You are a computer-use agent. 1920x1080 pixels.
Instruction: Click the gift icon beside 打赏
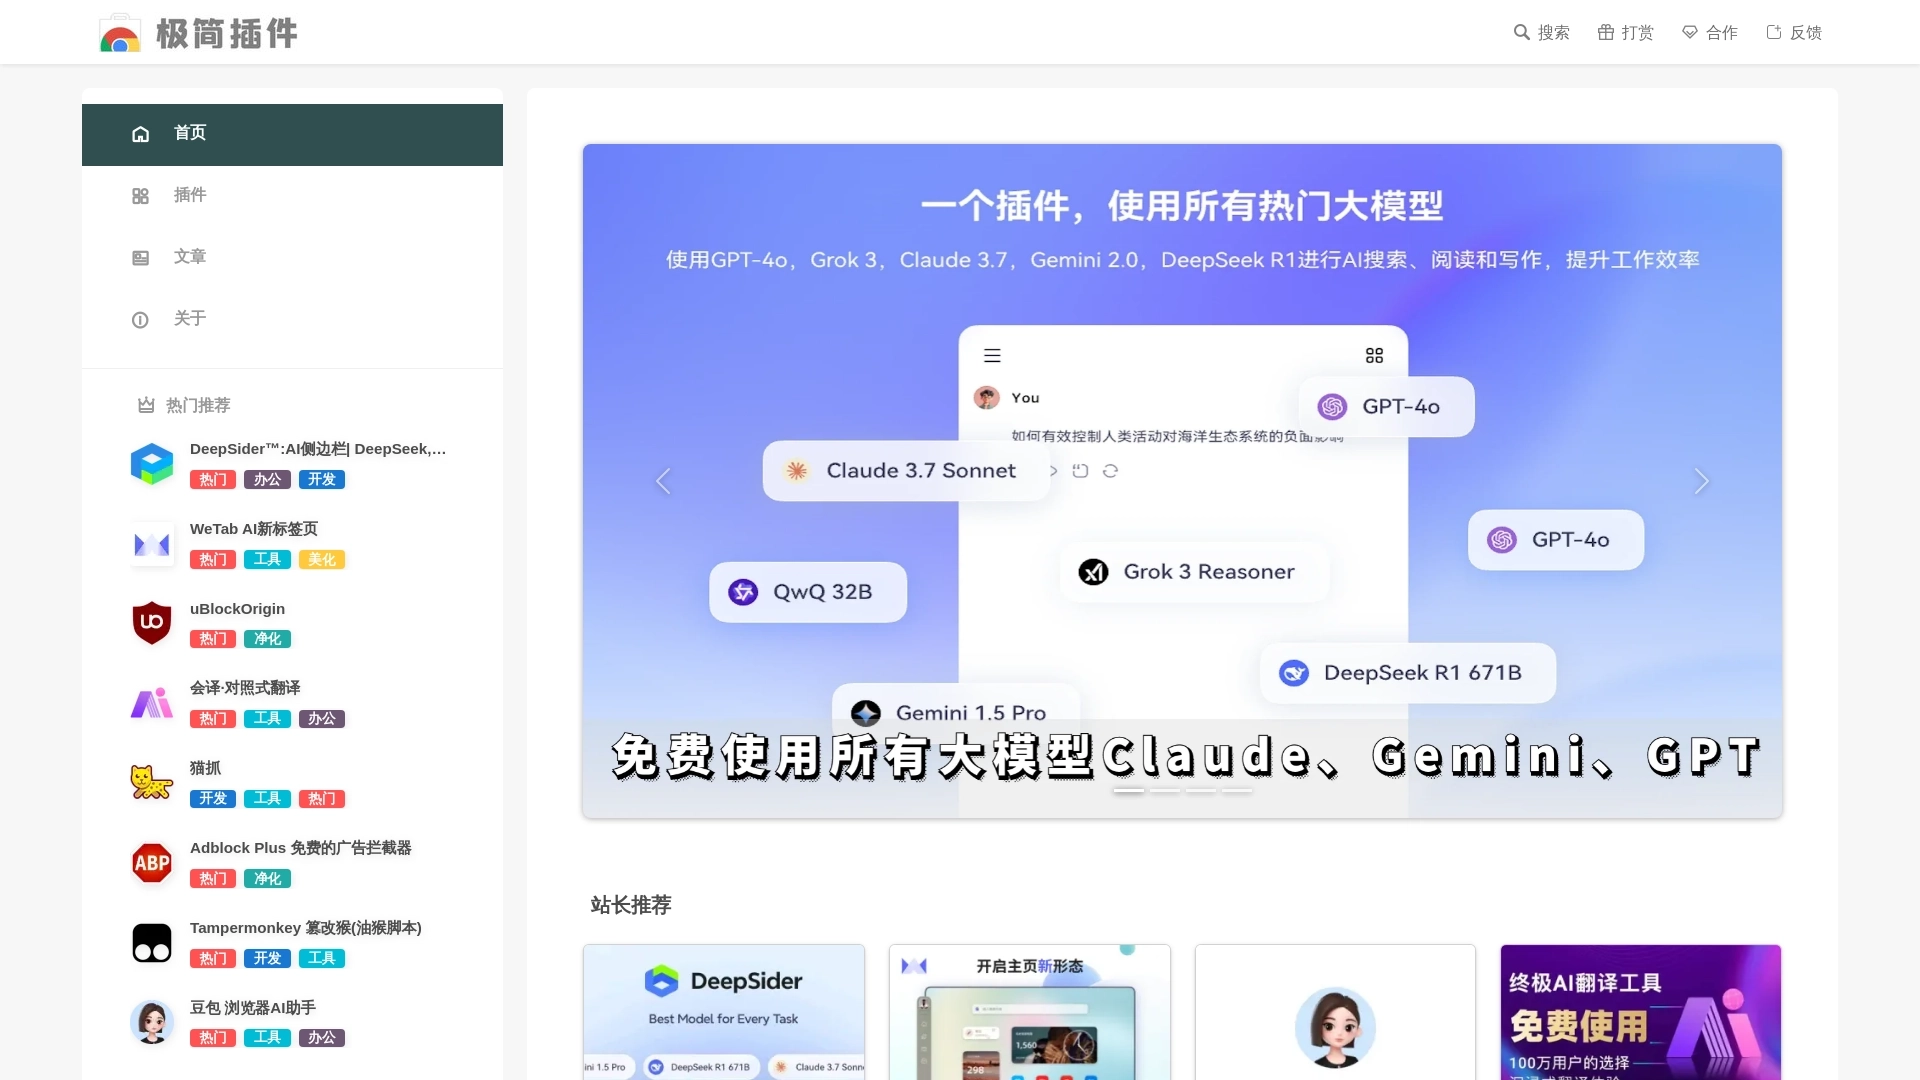click(x=1606, y=32)
